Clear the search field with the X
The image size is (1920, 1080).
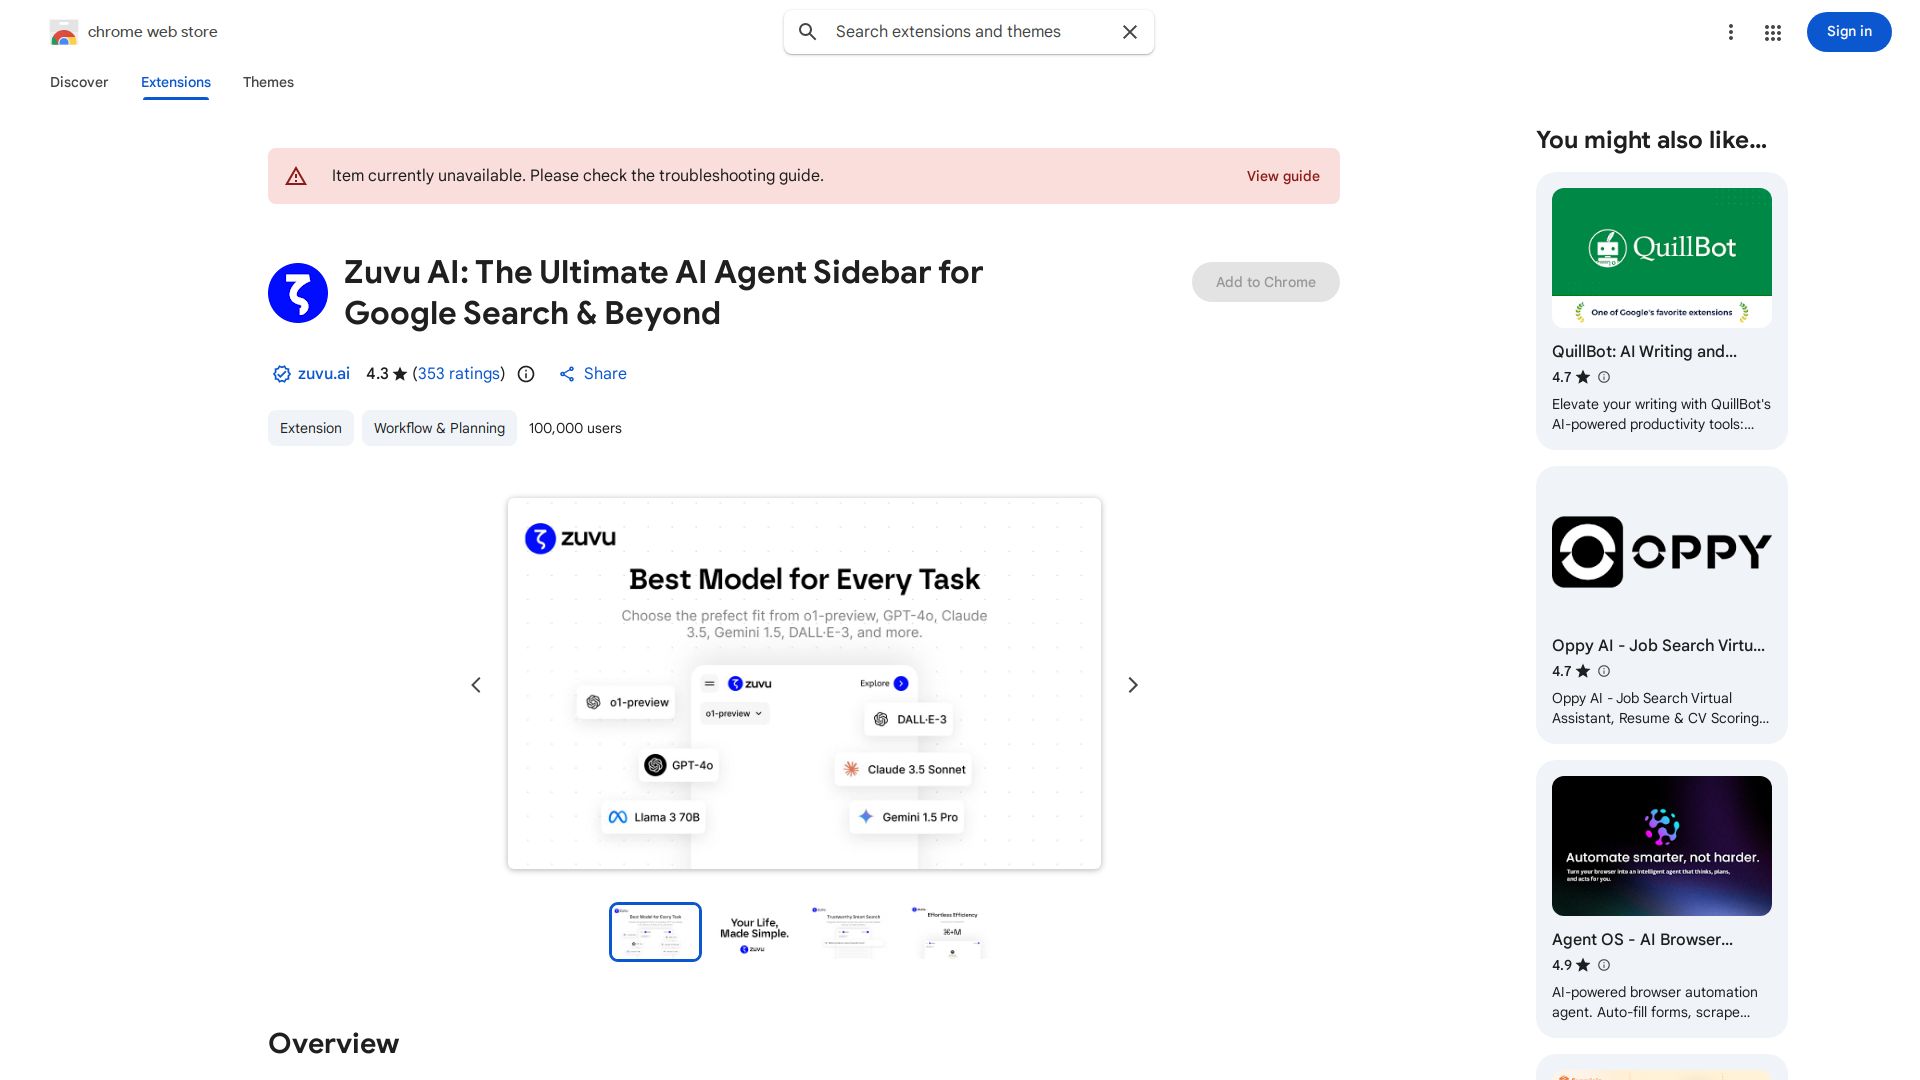point(1129,32)
